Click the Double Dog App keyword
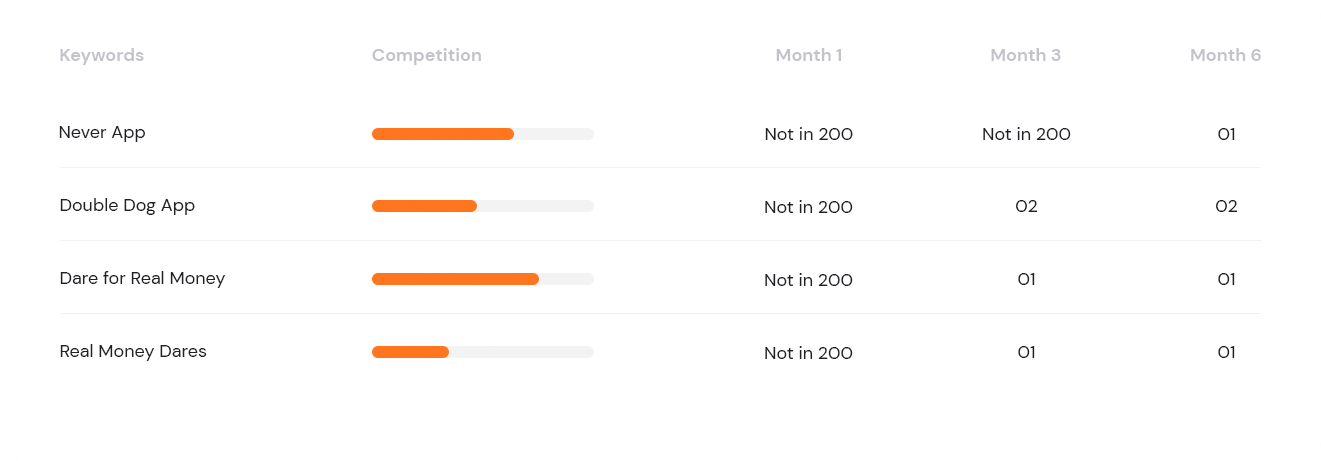 pyautogui.click(x=127, y=205)
